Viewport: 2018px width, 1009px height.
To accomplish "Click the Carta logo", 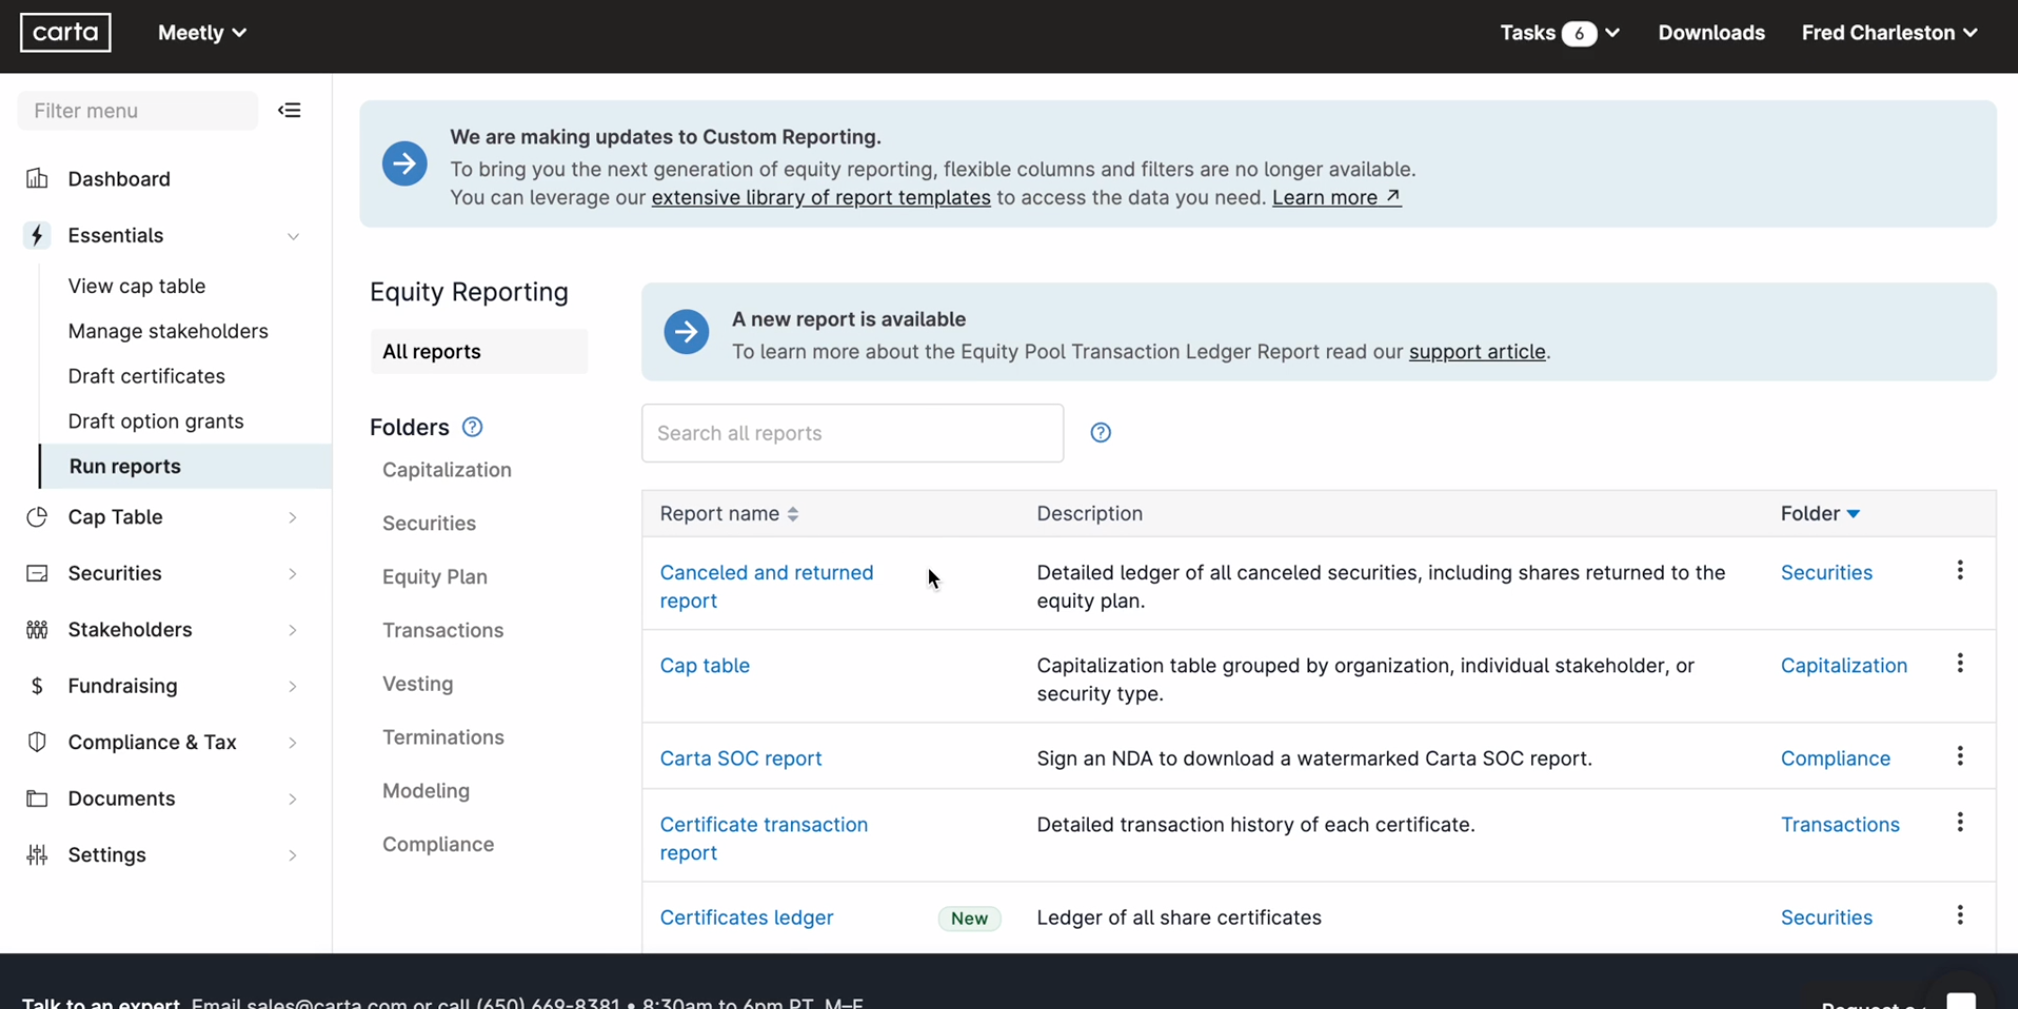I will [x=66, y=33].
